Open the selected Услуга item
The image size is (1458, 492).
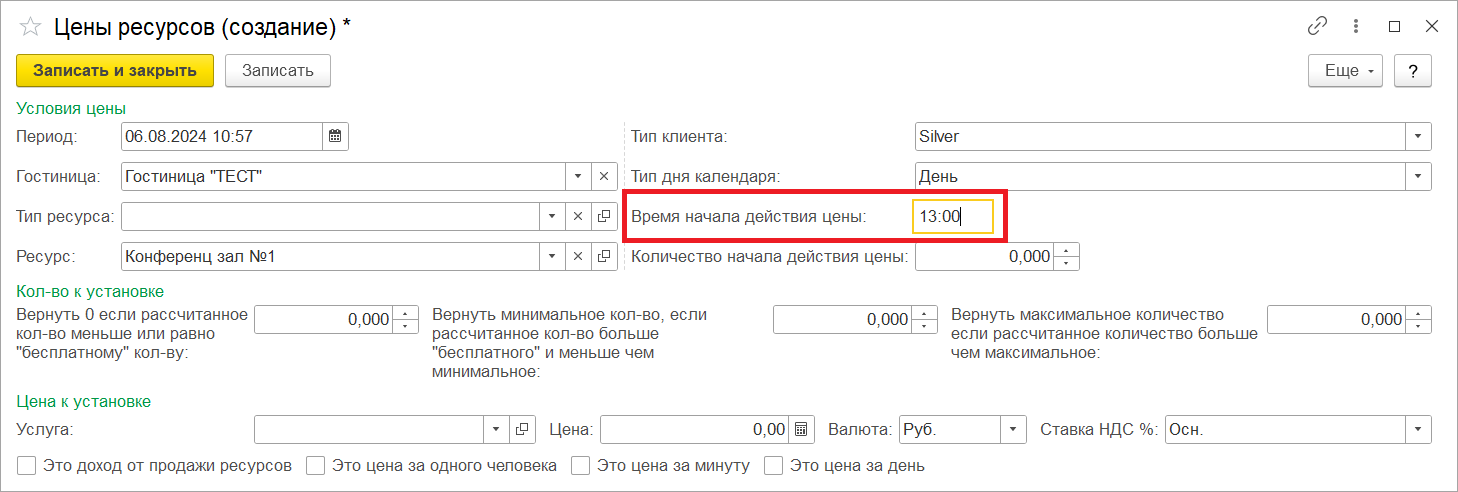click(x=522, y=430)
